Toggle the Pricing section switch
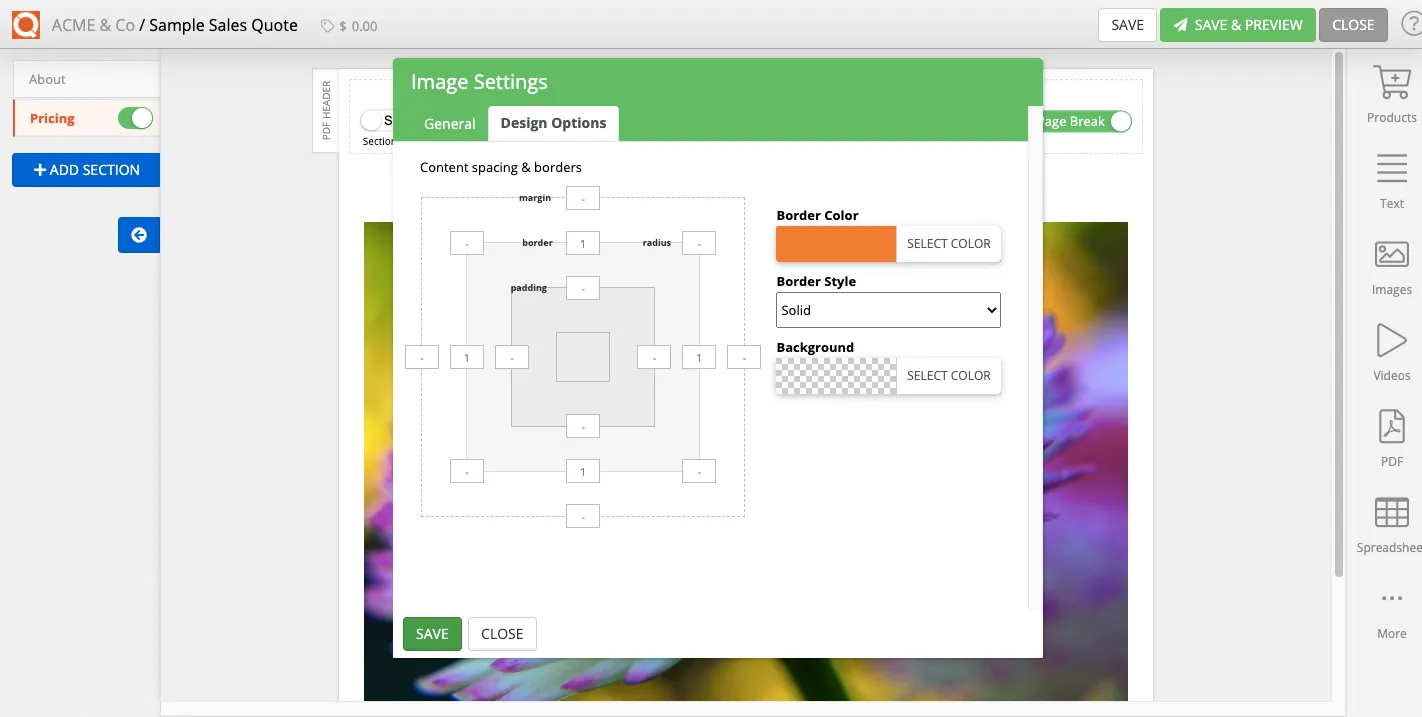Viewport: 1422px width, 717px height. (x=136, y=118)
